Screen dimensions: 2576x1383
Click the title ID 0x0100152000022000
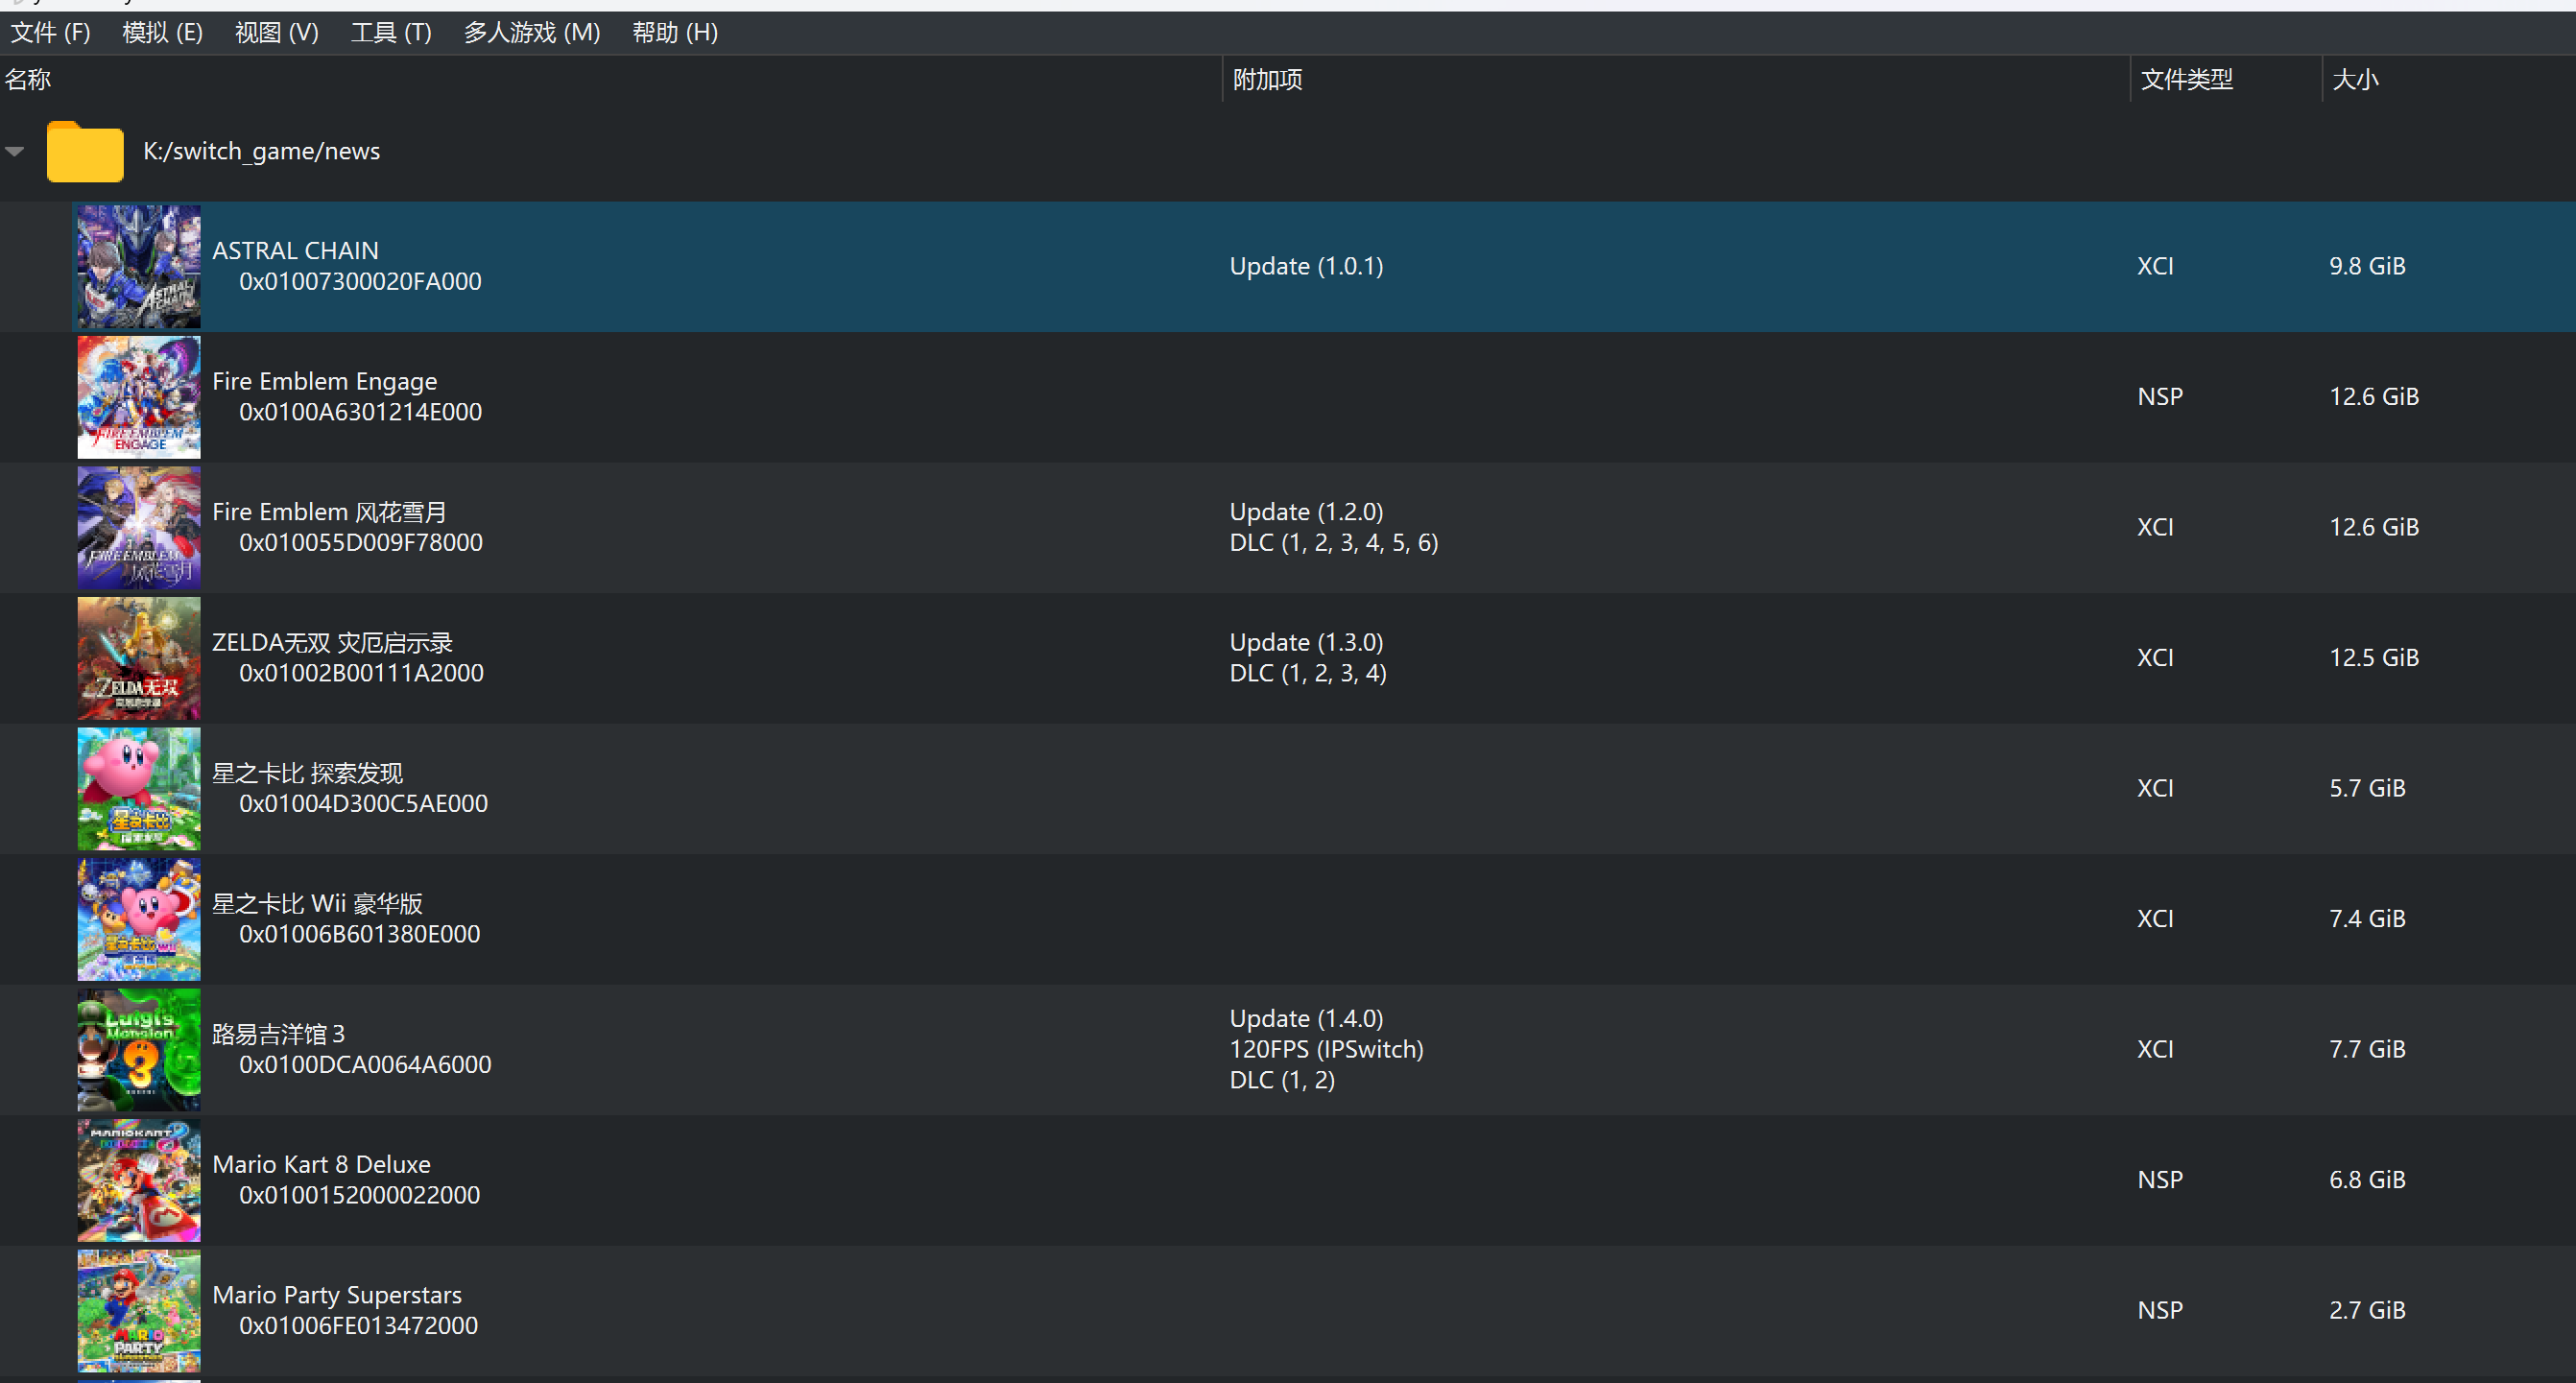point(359,1195)
